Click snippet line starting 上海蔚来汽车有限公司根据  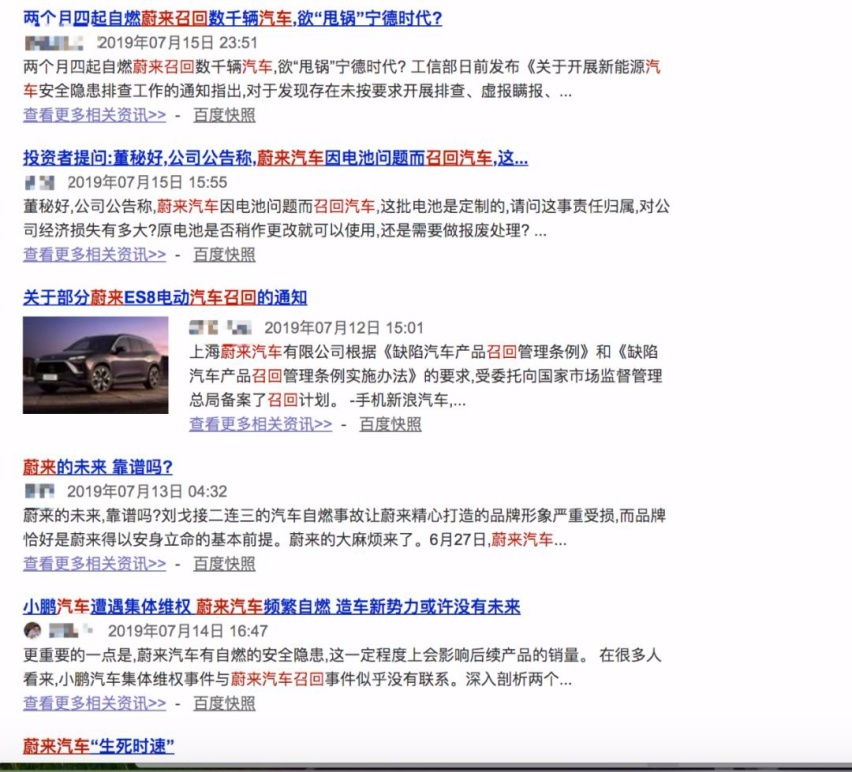pos(424,352)
